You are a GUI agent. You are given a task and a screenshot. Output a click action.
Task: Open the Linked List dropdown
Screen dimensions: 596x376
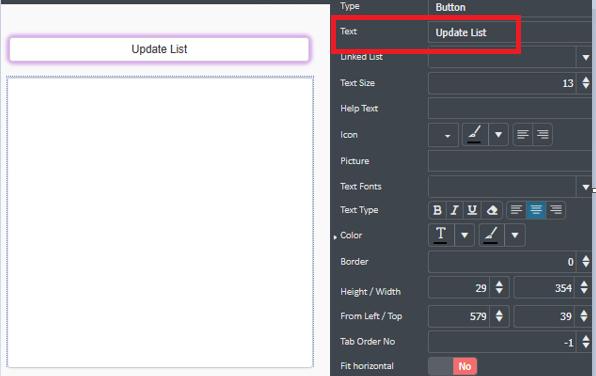[585, 58]
